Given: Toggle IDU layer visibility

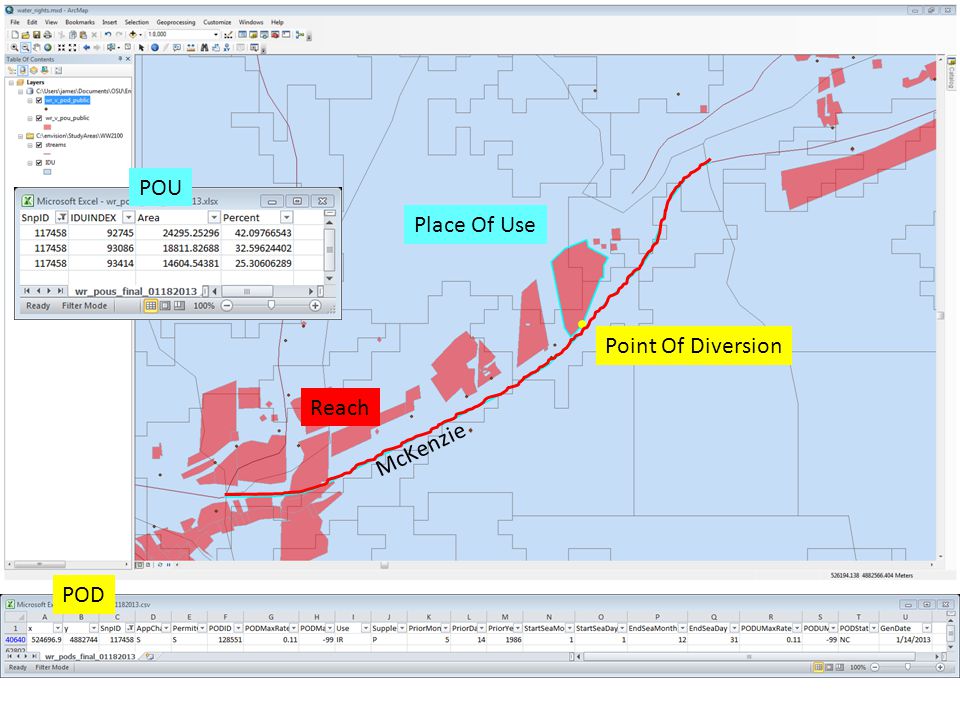Looking at the screenshot, I should (x=39, y=163).
